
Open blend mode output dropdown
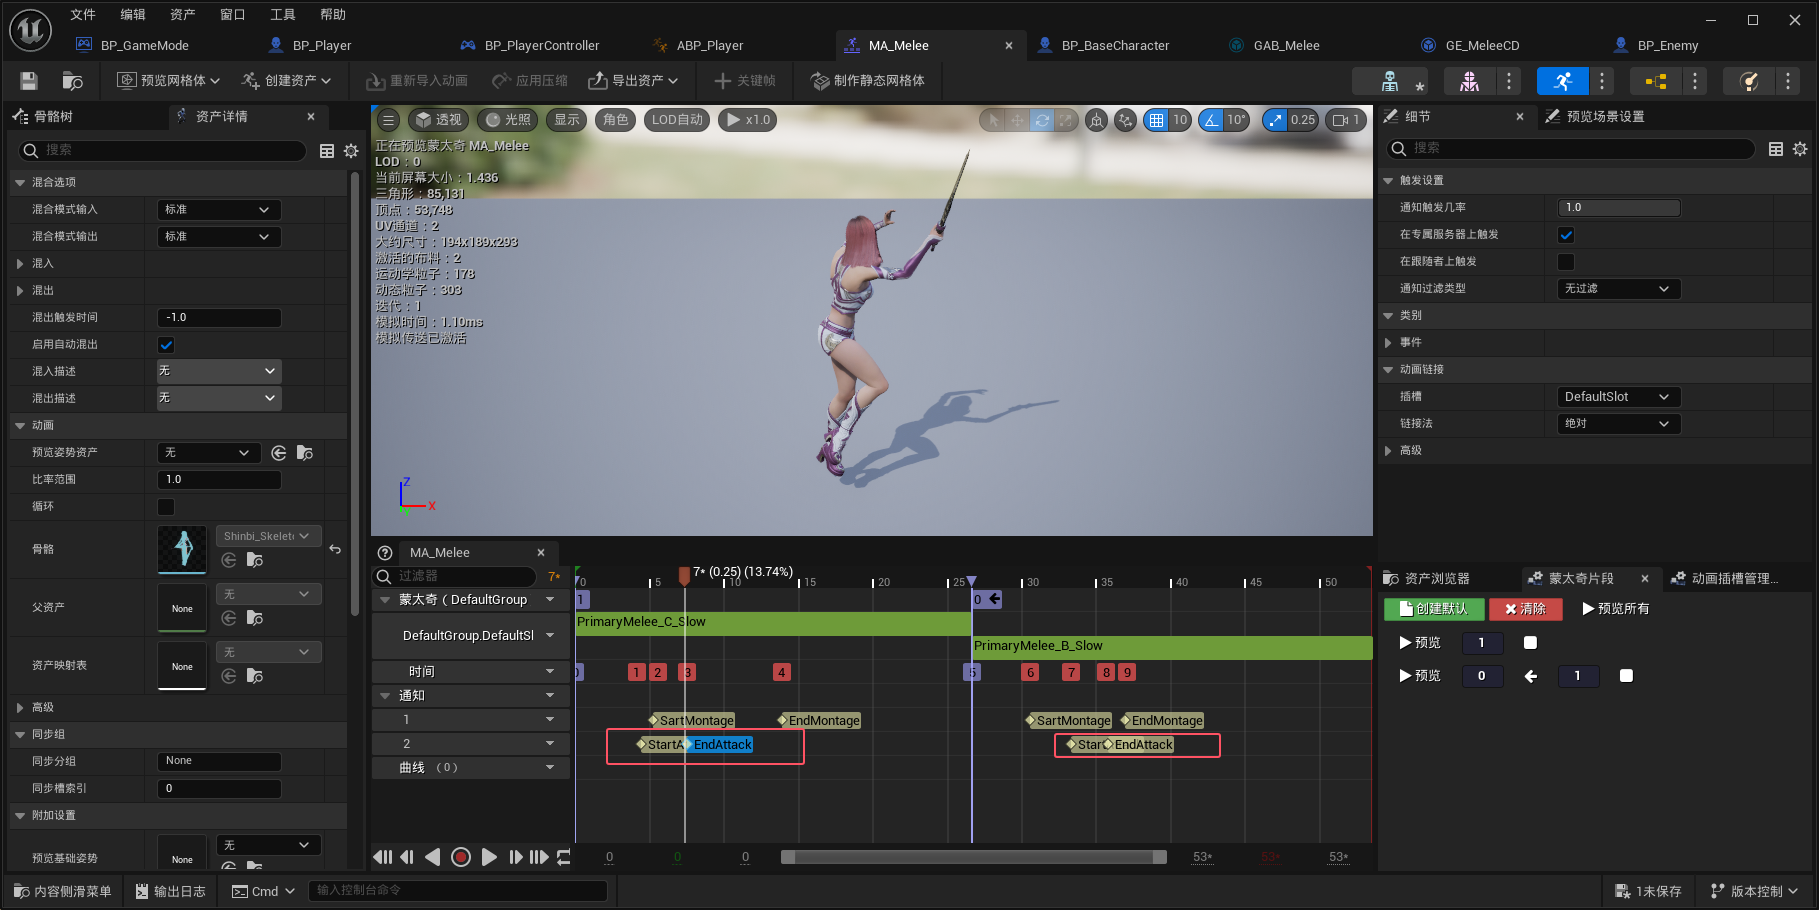[219, 237]
